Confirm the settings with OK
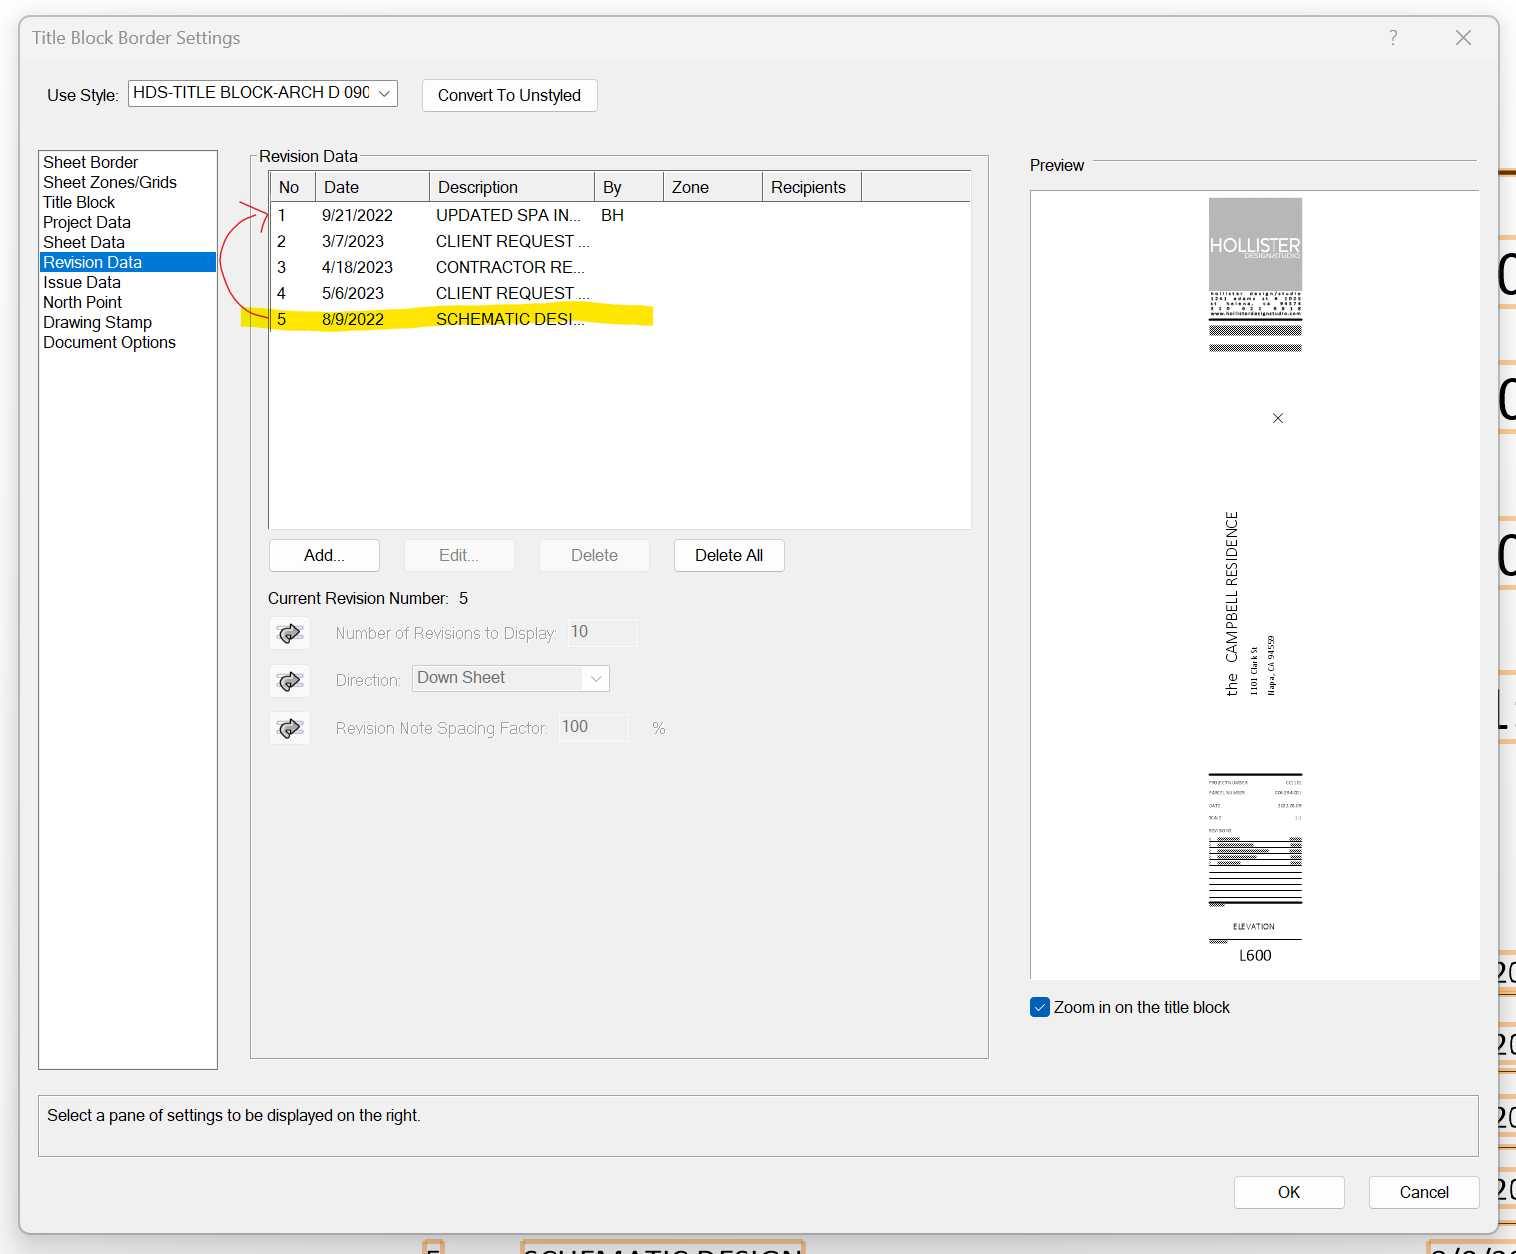 tap(1289, 1192)
